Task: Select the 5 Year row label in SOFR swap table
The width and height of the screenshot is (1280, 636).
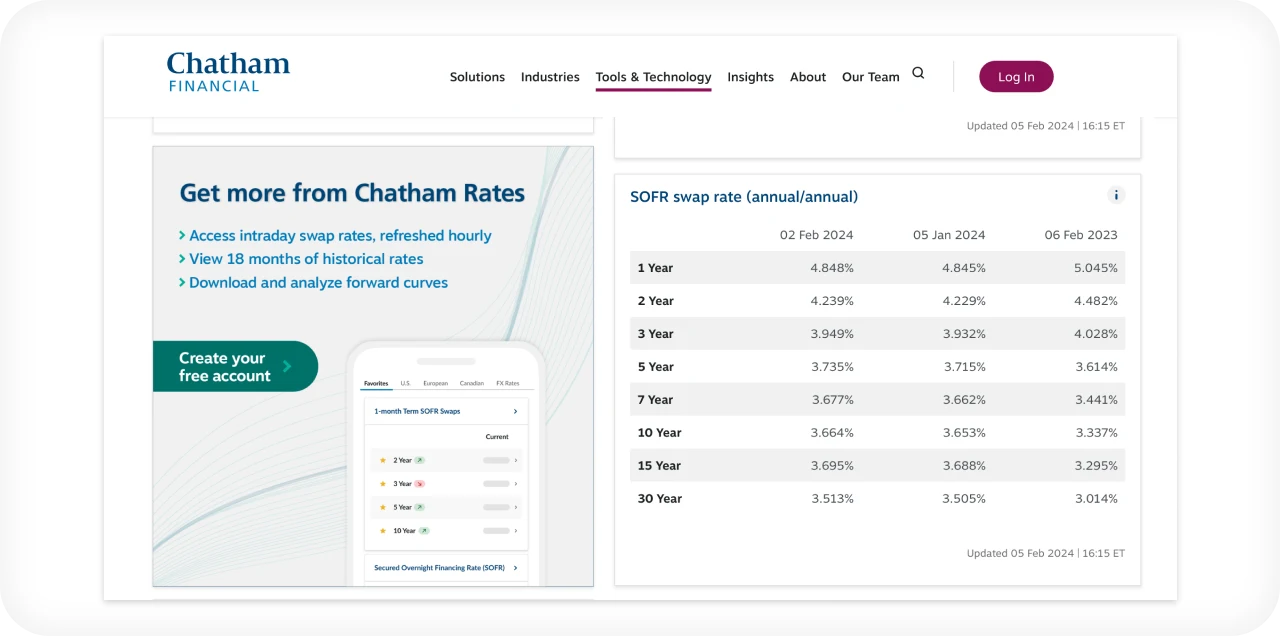Action: coord(655,367)
